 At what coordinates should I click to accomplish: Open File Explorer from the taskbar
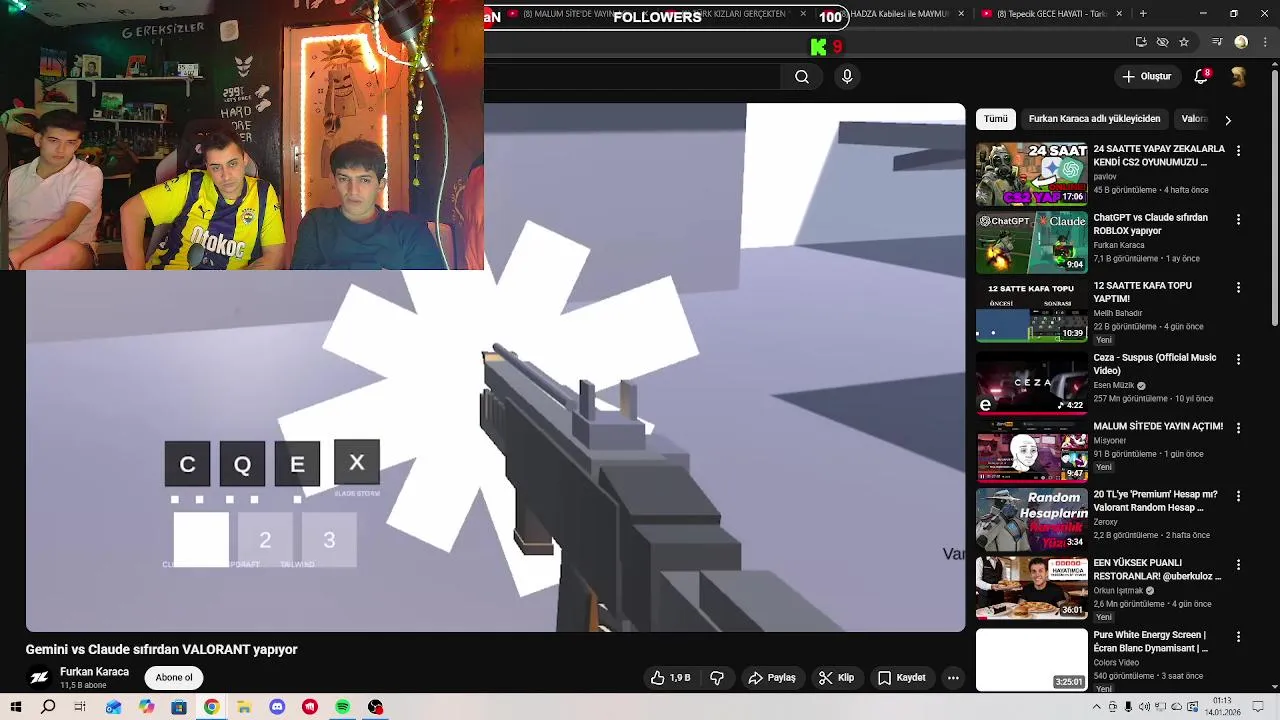pos(244,707)
